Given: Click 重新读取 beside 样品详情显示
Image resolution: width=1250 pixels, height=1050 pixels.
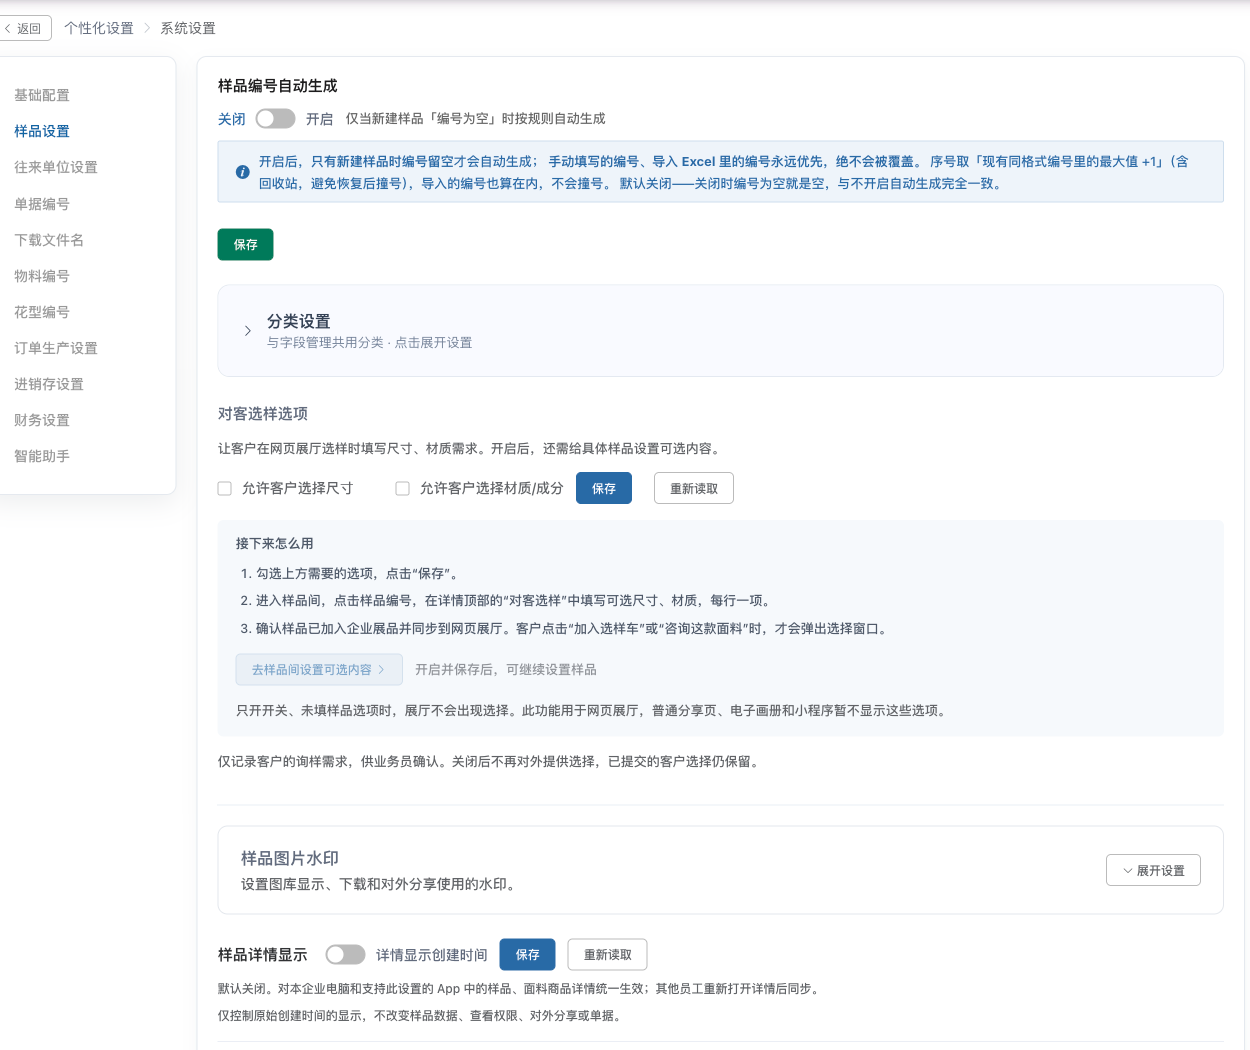Looking at the screenshot, I should [608, 954].
